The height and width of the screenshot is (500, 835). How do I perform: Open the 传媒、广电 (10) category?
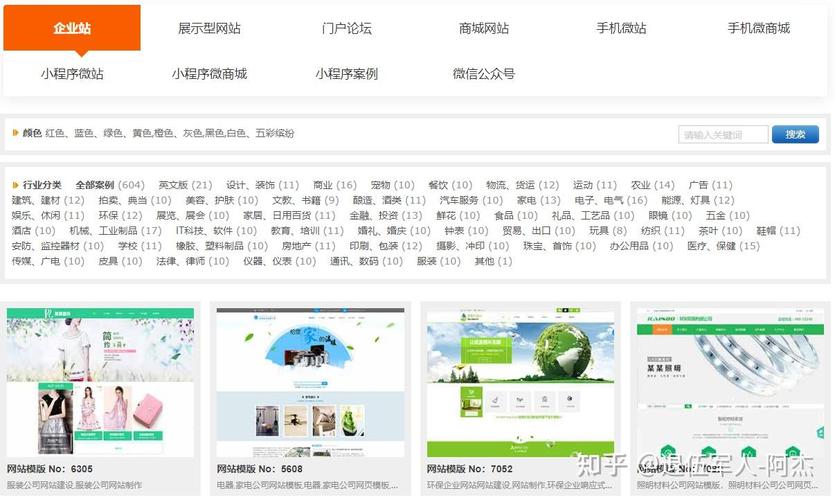[48, 261]
